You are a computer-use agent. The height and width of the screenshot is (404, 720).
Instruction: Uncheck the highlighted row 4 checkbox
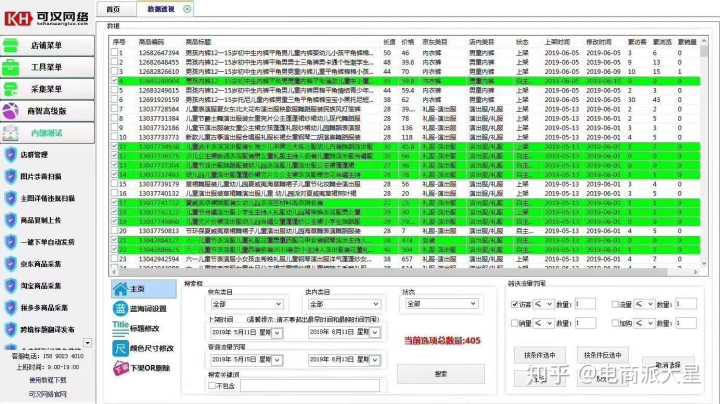click(x=114, y=81)
